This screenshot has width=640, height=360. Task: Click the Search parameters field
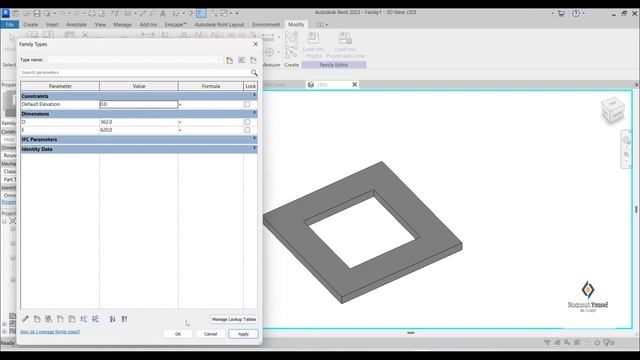click(x=135, y=73)
